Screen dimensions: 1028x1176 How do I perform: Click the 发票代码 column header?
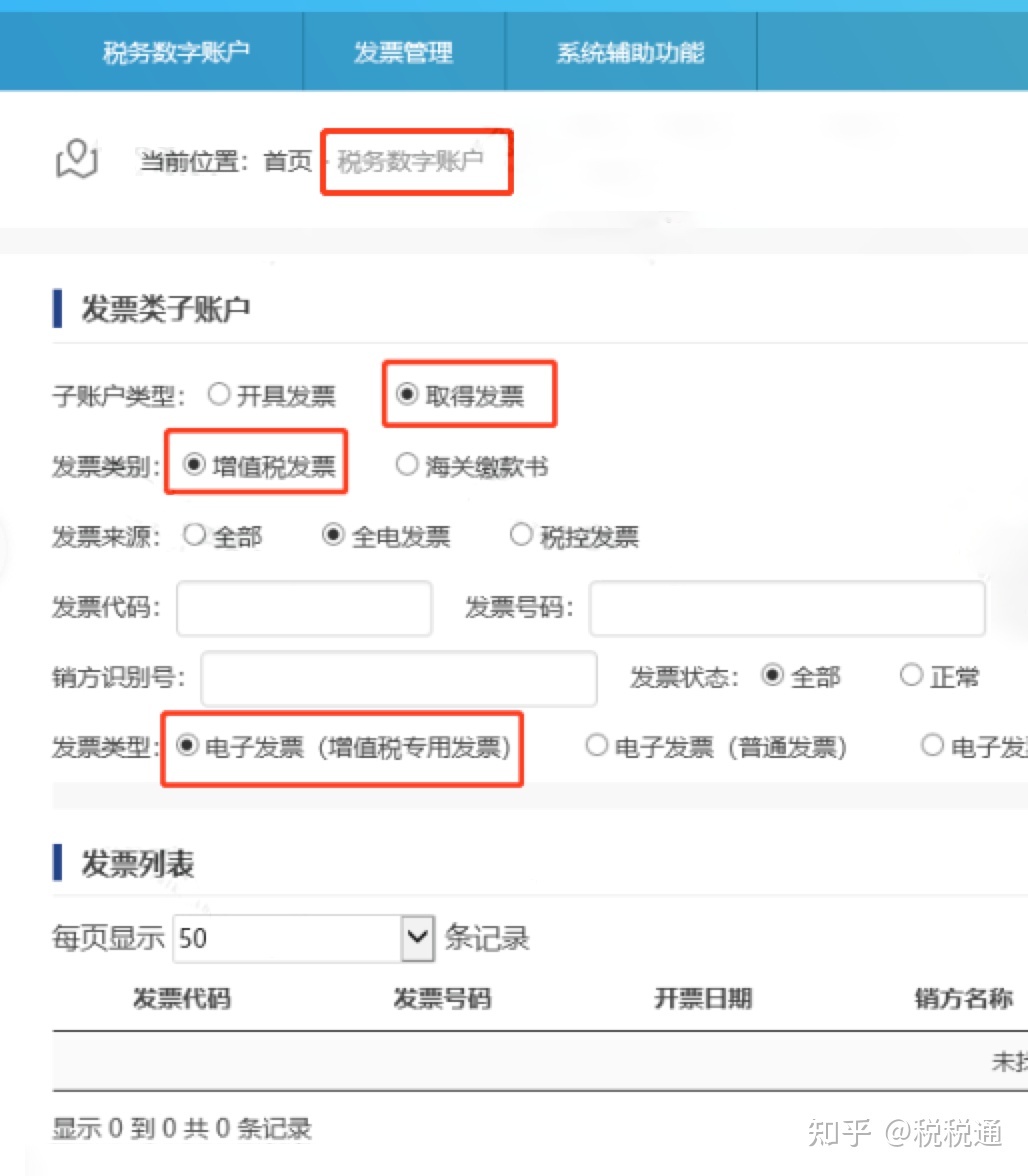point(182,999)
